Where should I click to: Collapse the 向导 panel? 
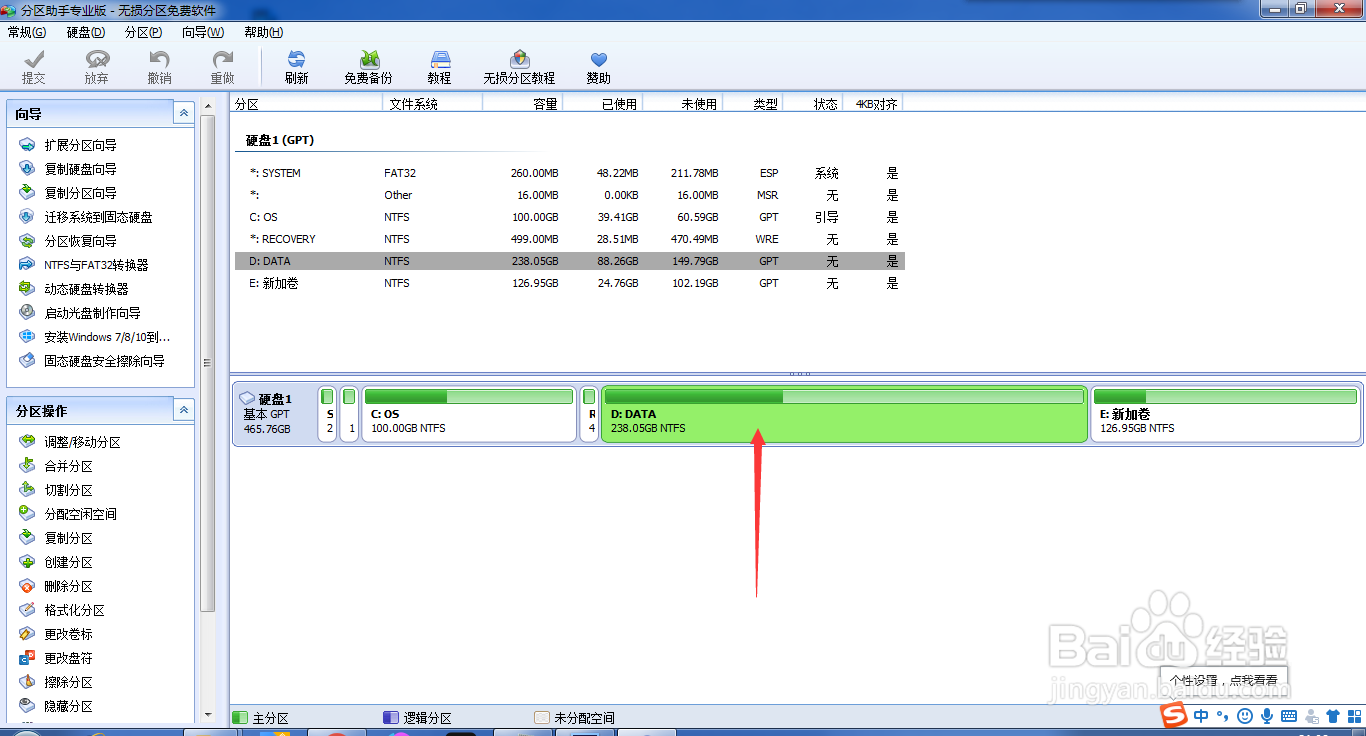[x=183, y=114]
